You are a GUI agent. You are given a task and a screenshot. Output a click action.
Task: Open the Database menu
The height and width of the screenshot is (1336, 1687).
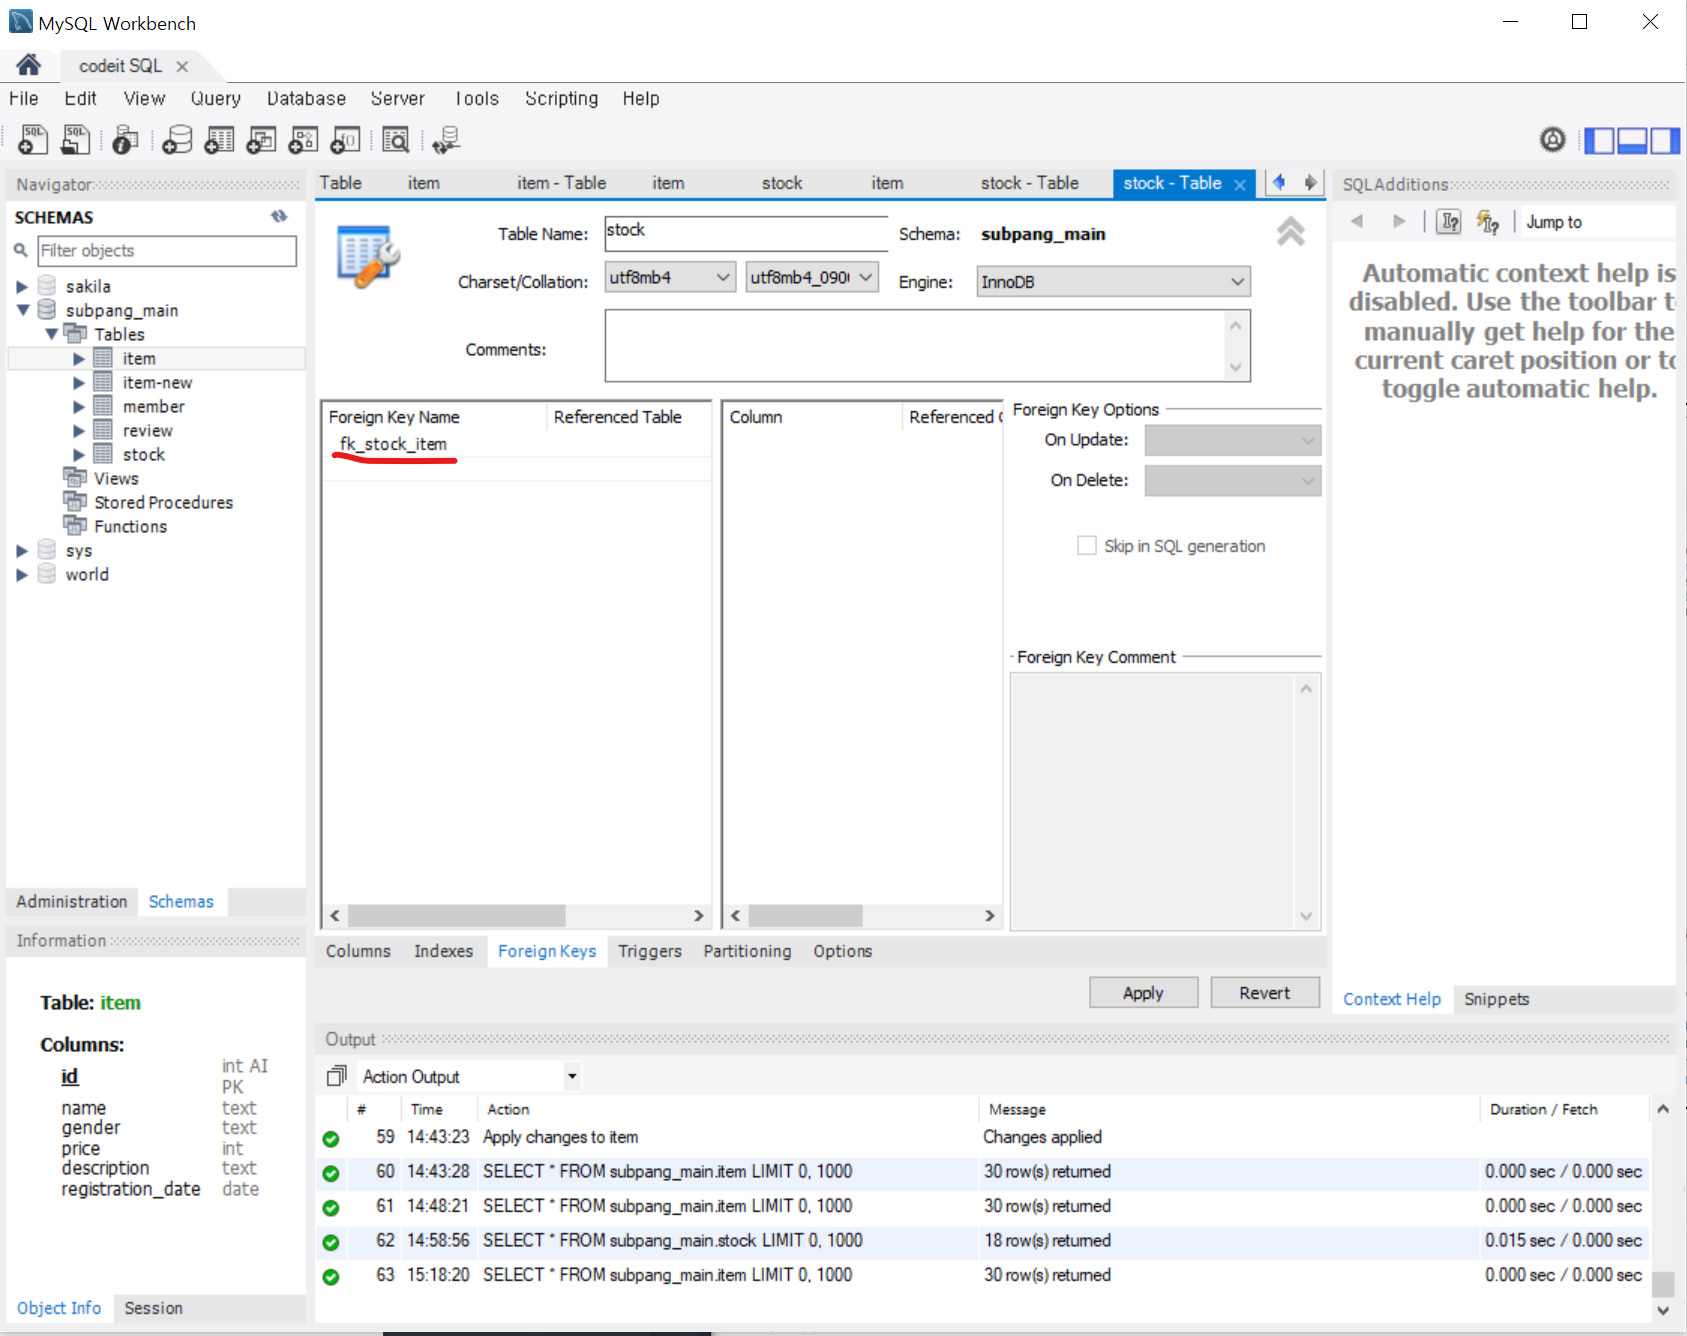click(306, 98)
